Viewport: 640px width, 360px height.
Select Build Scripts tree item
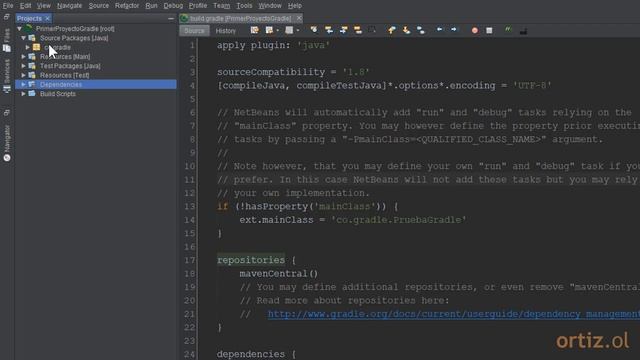[58, 94]
